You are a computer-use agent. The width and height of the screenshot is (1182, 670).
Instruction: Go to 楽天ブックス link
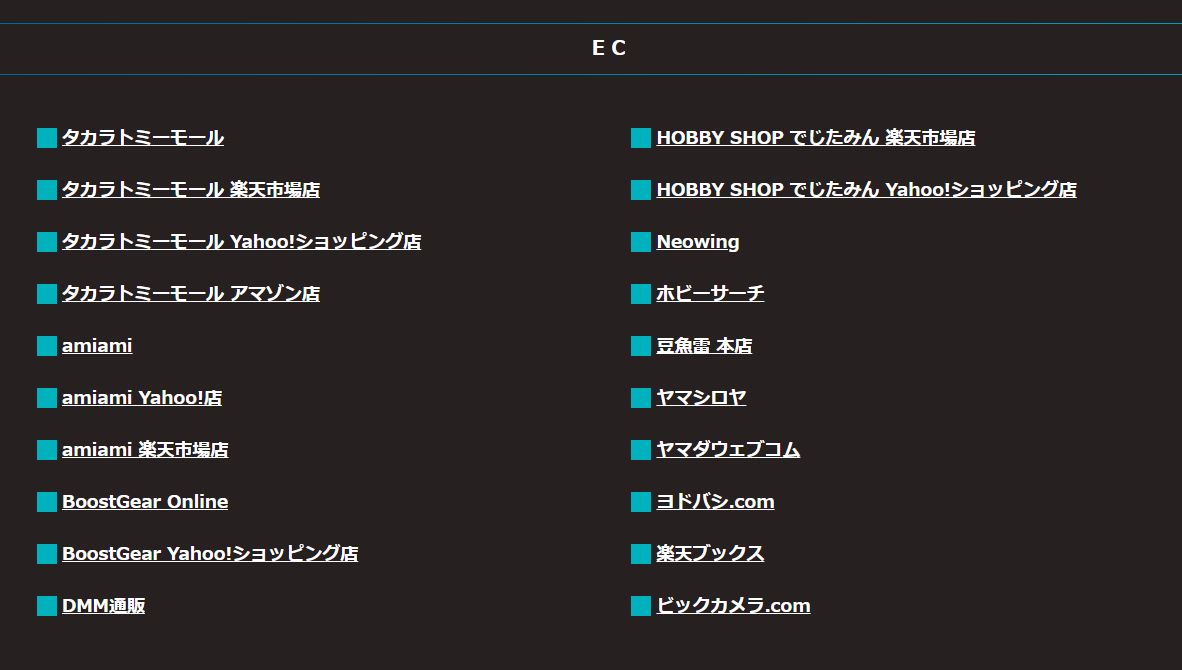point(710,554)
